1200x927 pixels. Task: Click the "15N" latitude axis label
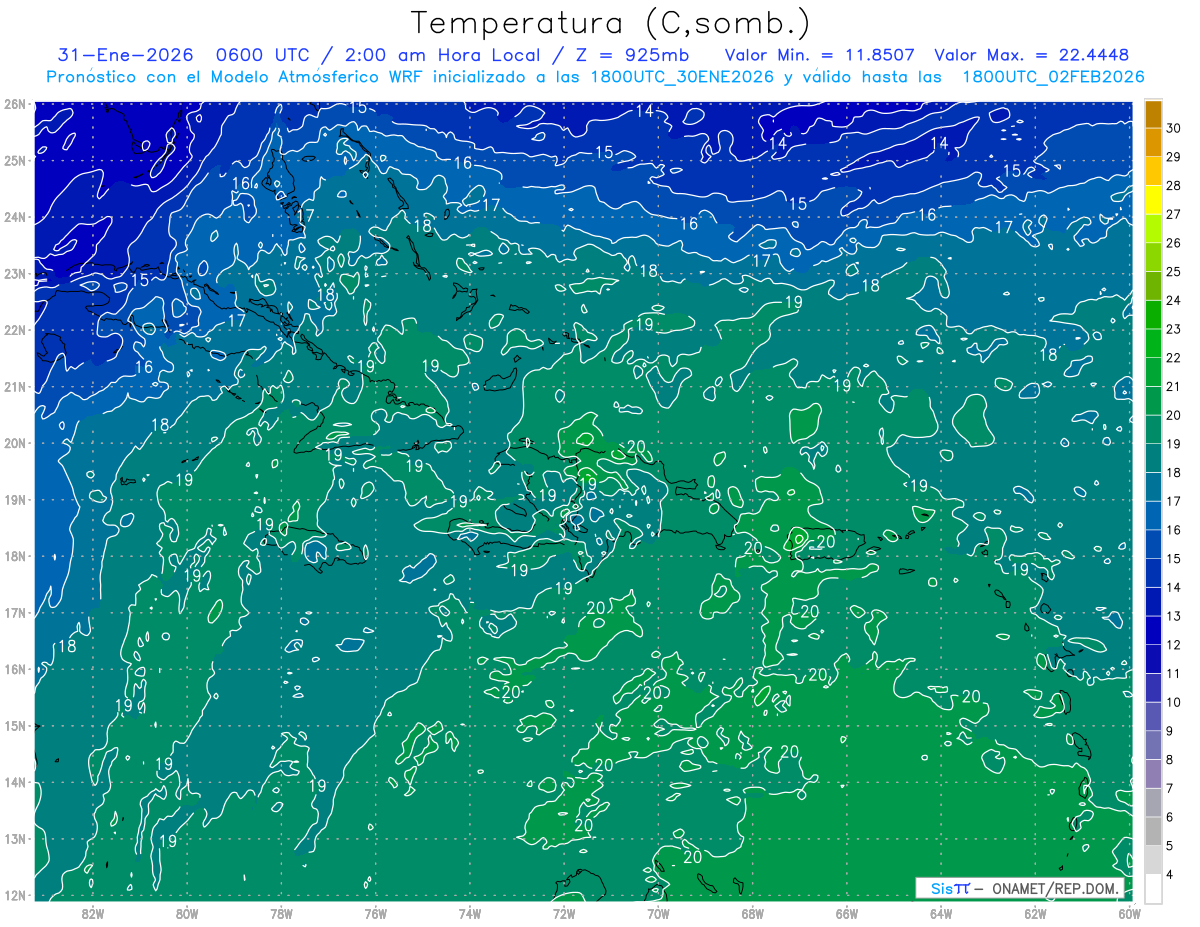click(x=15, y=725)
